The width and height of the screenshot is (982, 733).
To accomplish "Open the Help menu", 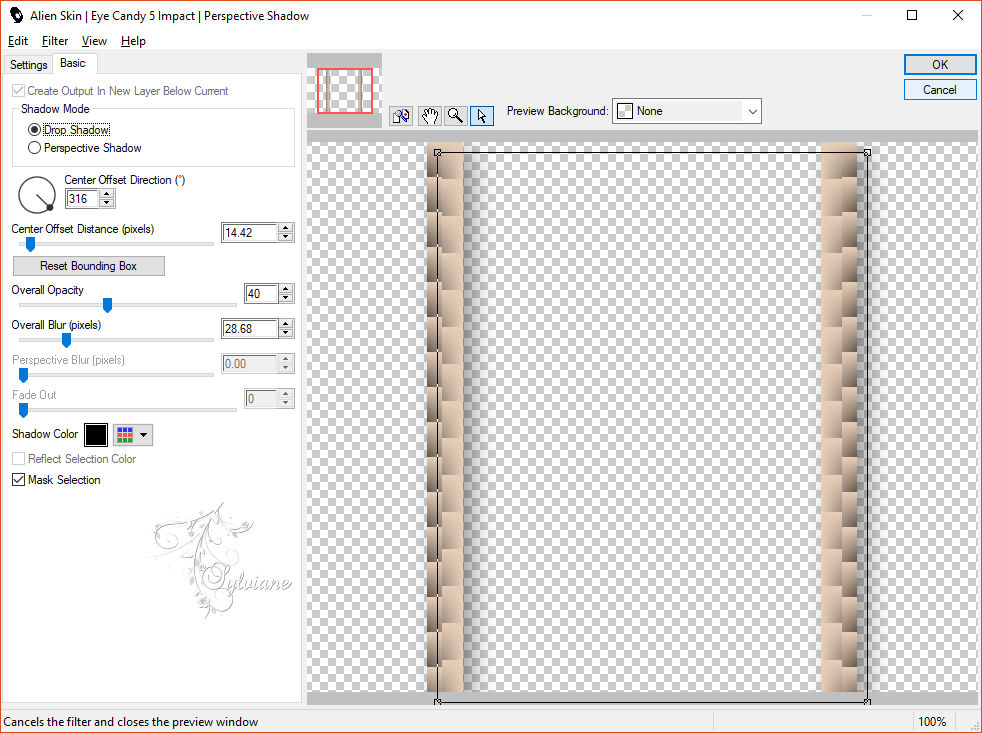I will [x=133, y=41].
